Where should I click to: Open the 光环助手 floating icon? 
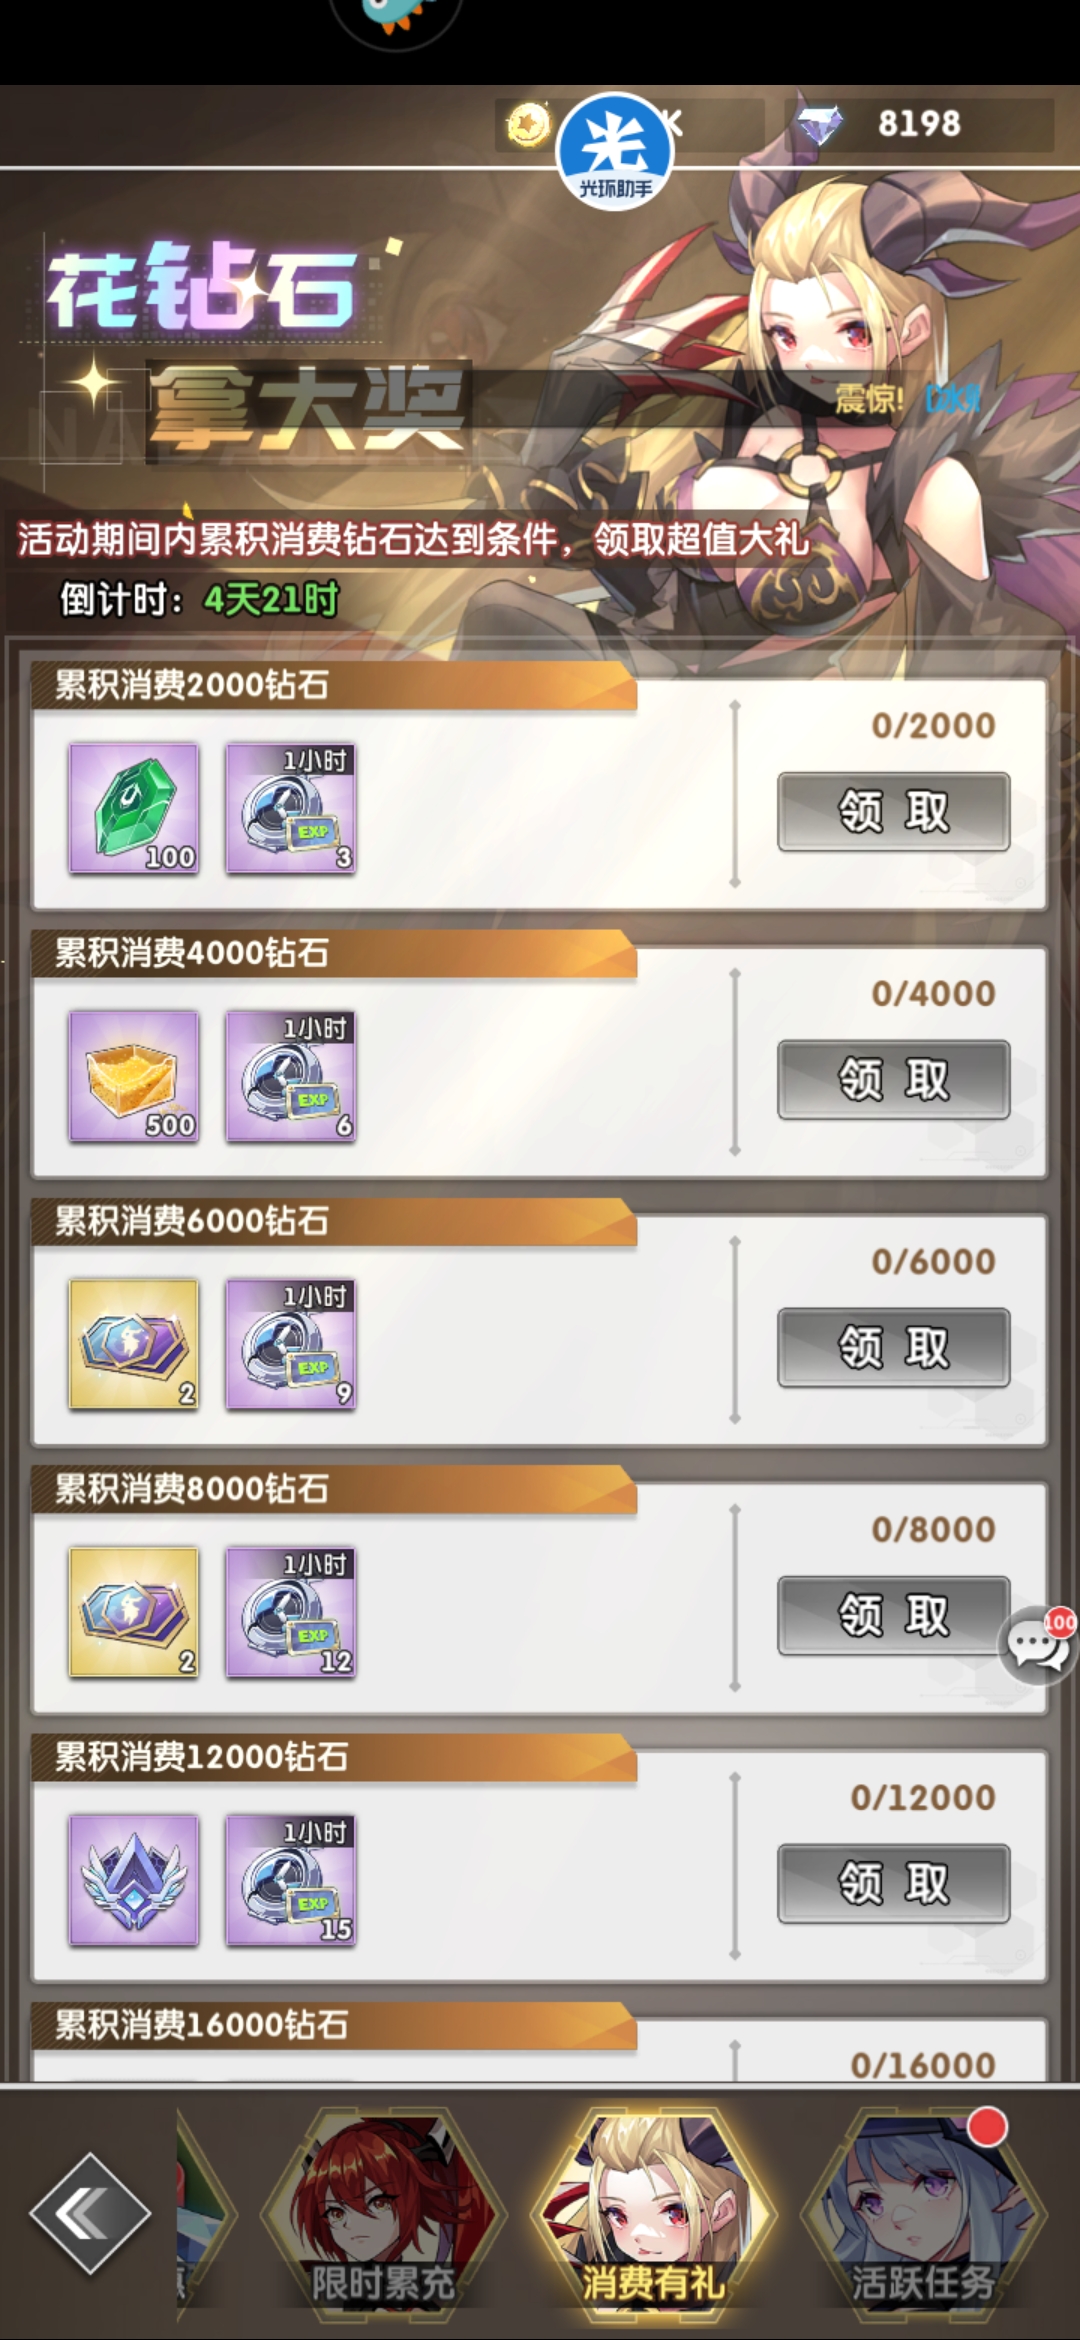615,150
